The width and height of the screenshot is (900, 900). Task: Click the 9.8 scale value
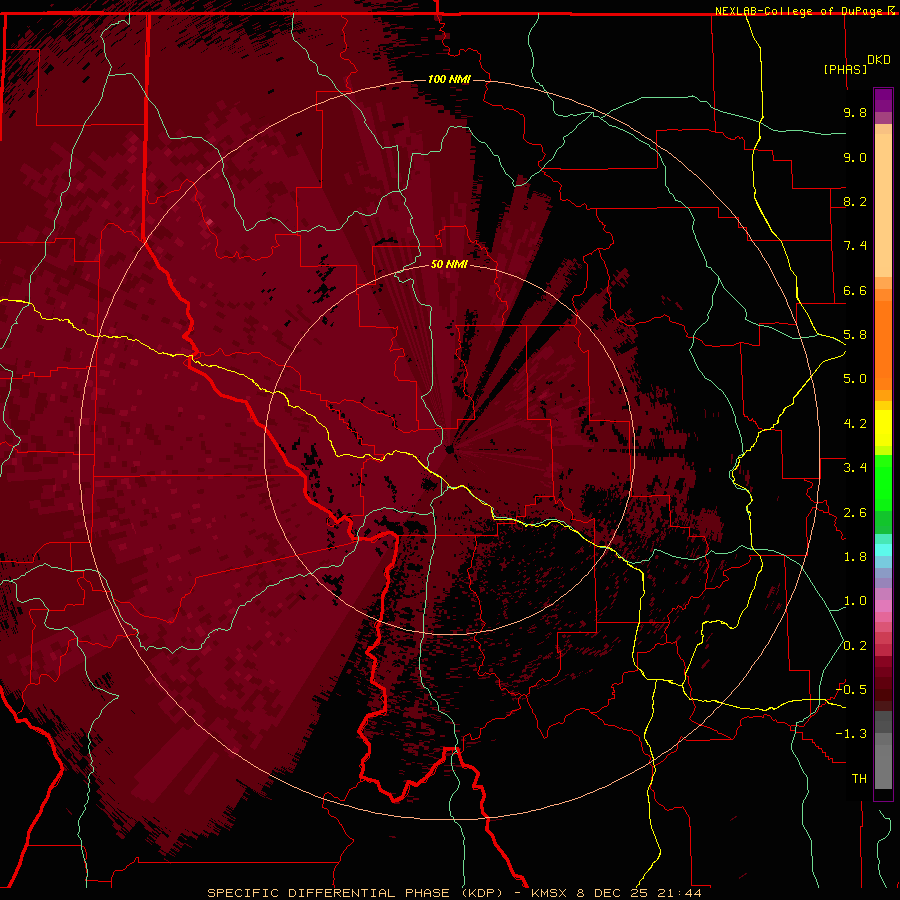click(855, 112)
